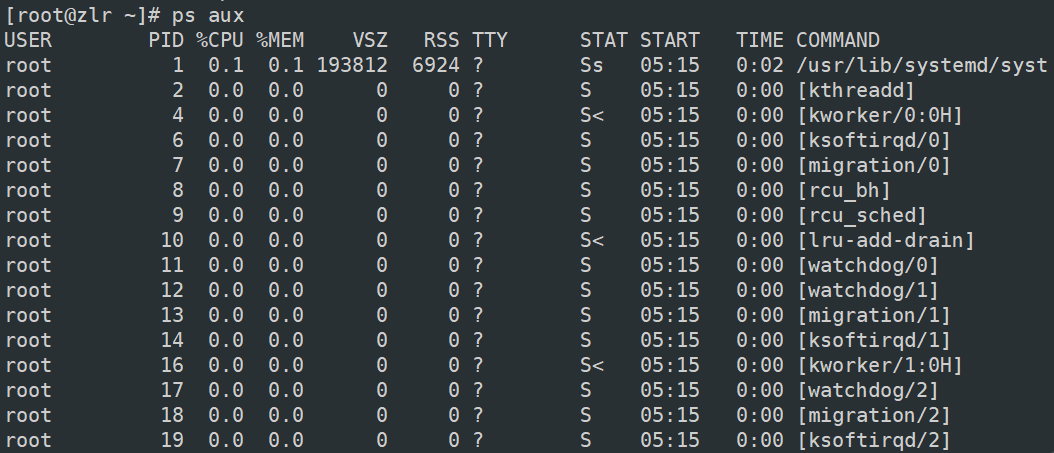Click the [kworker/1:0H] process name
This screenshot has width=1054, height=453.
[880, 365]
